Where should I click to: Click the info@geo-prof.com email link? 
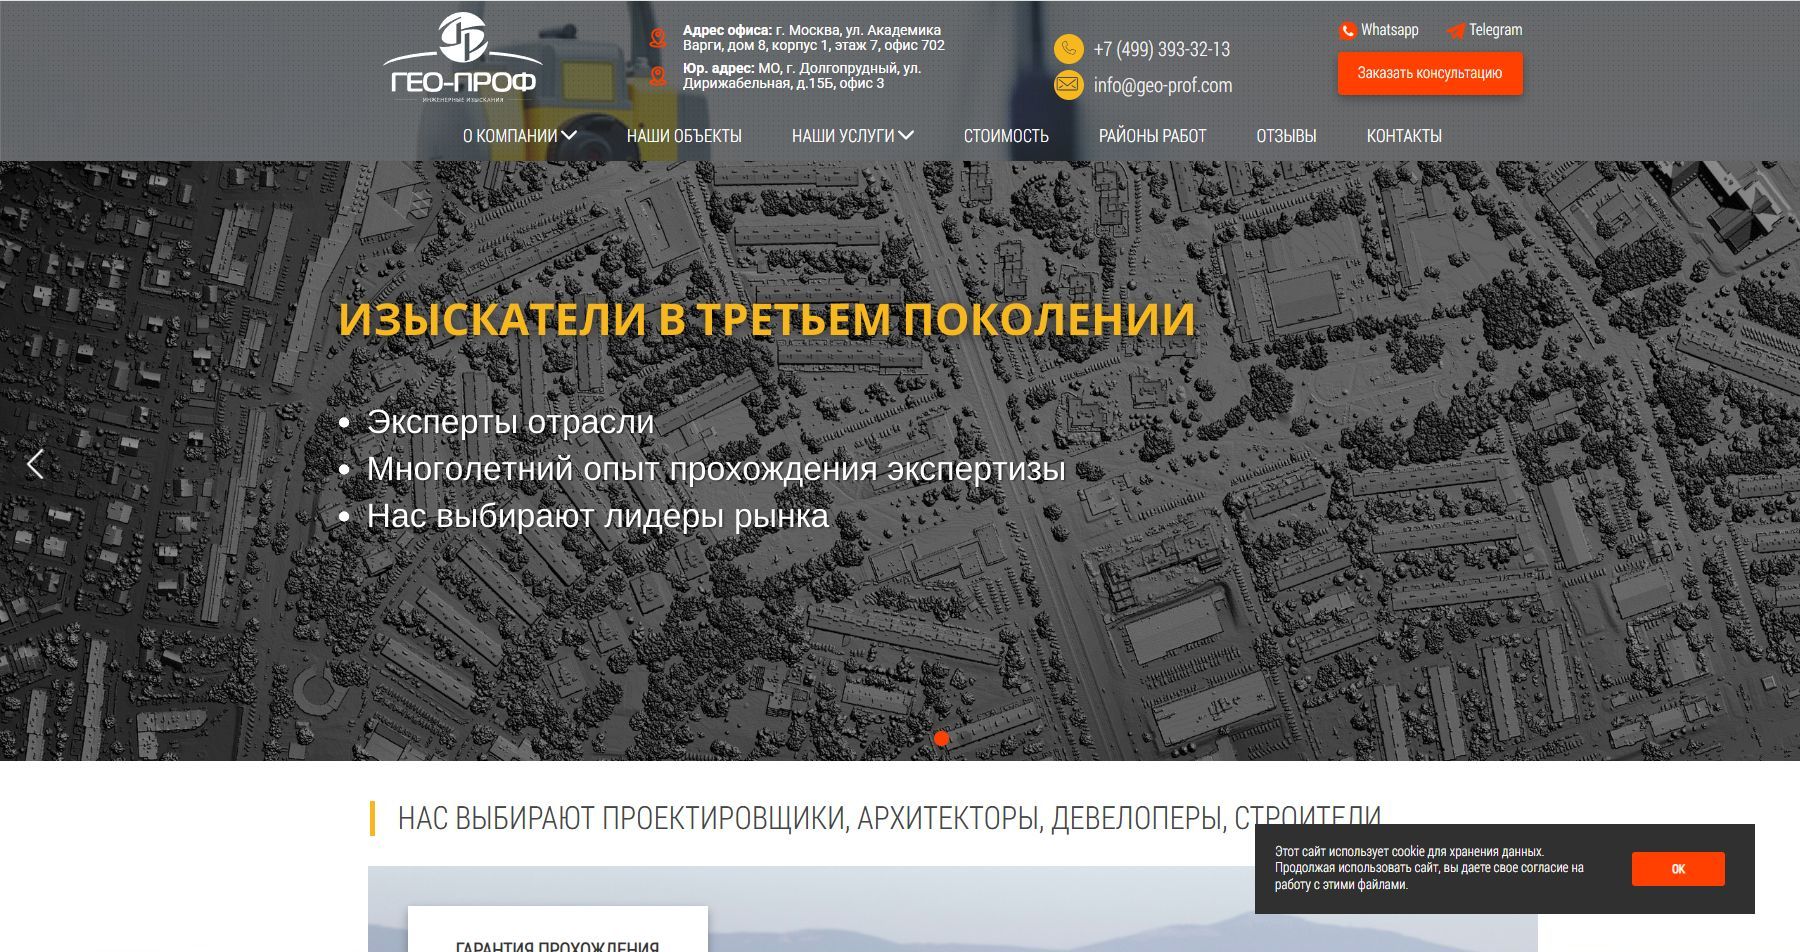click(1163, 85)
